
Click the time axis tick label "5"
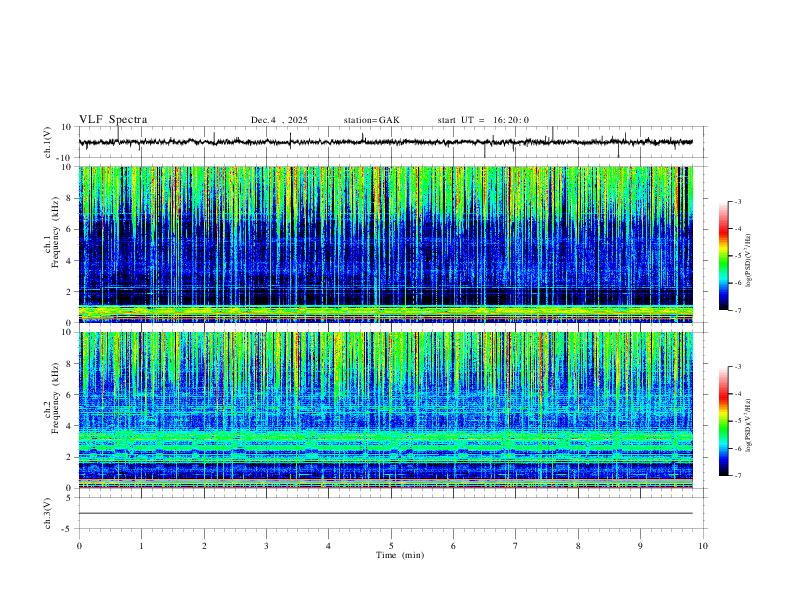pos(391,546)
